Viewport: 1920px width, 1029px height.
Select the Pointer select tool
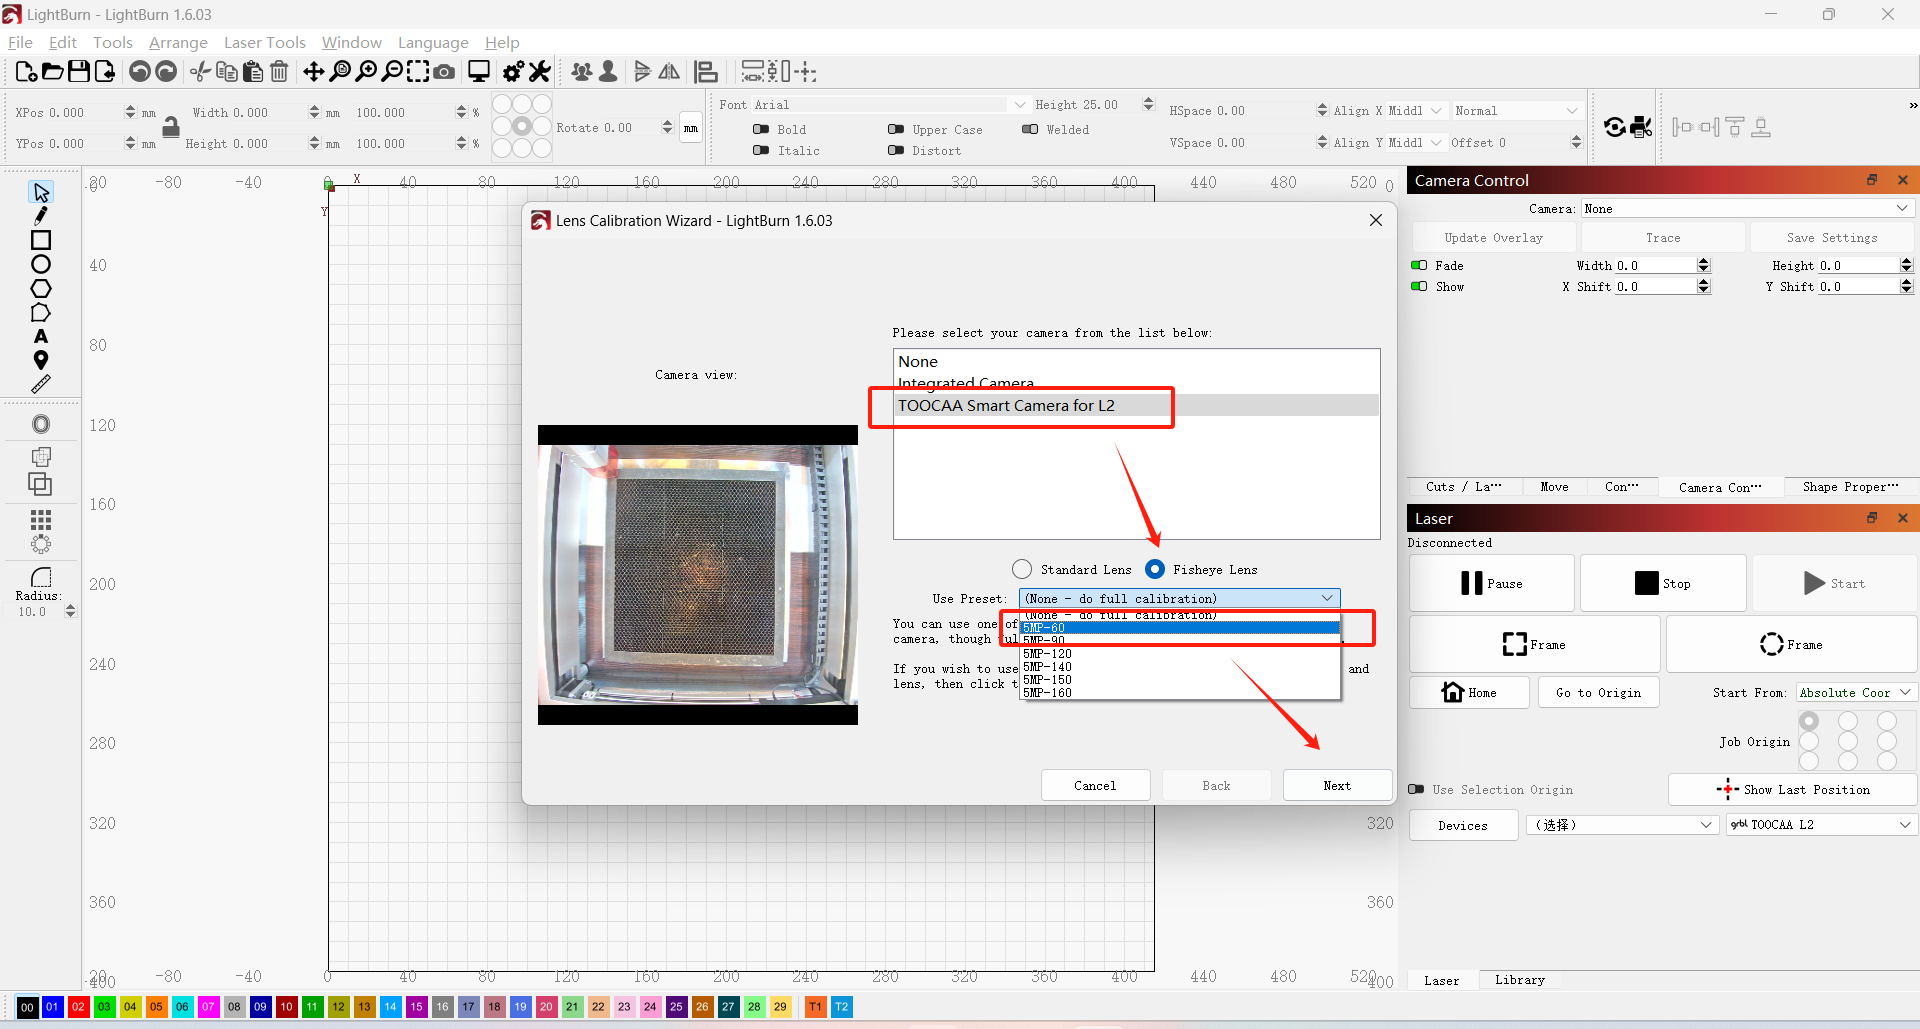tap(41, 192)
